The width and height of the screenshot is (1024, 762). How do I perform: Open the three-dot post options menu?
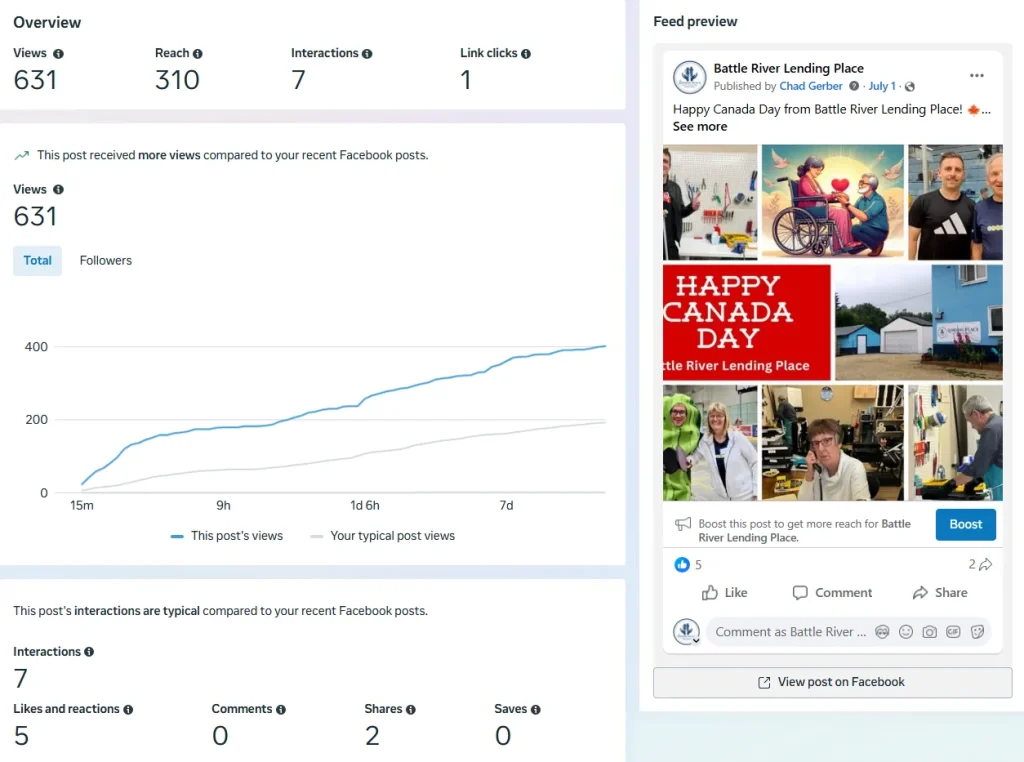tap(976, 76)
